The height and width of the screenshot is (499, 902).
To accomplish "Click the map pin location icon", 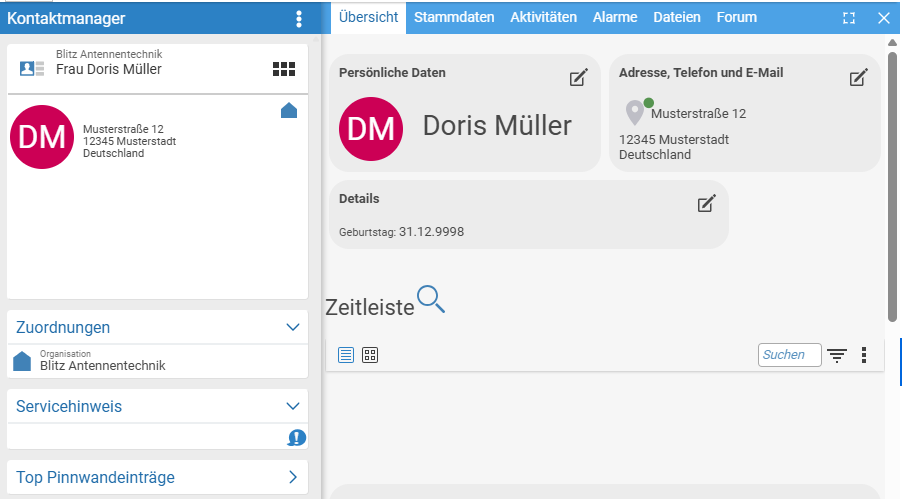I will coord(634,112).
